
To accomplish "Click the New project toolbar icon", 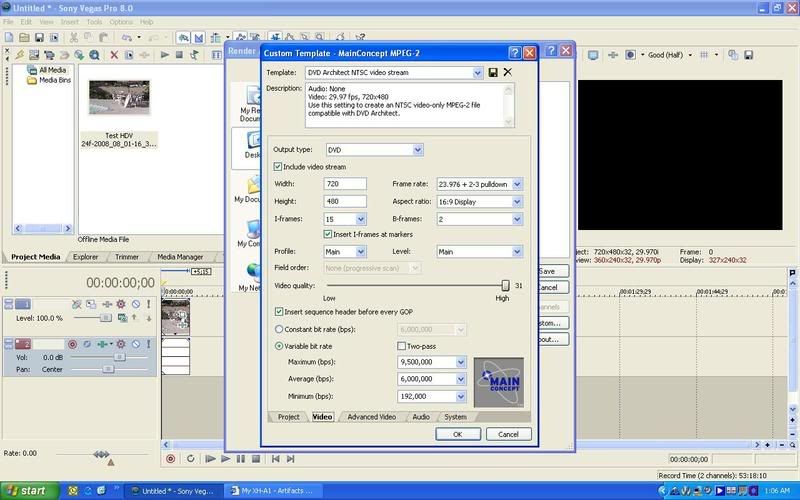I will click(x=9, y=37).
